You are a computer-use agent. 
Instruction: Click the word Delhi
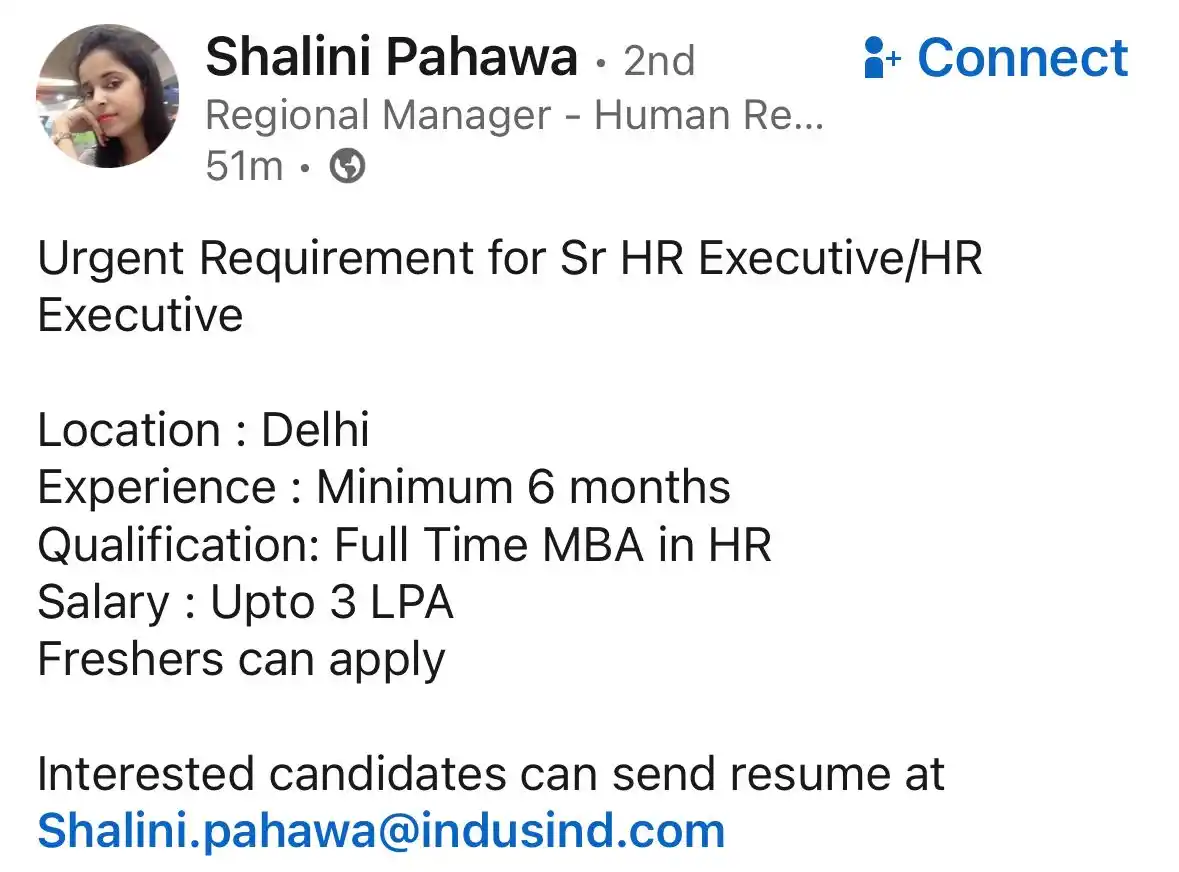315,430
